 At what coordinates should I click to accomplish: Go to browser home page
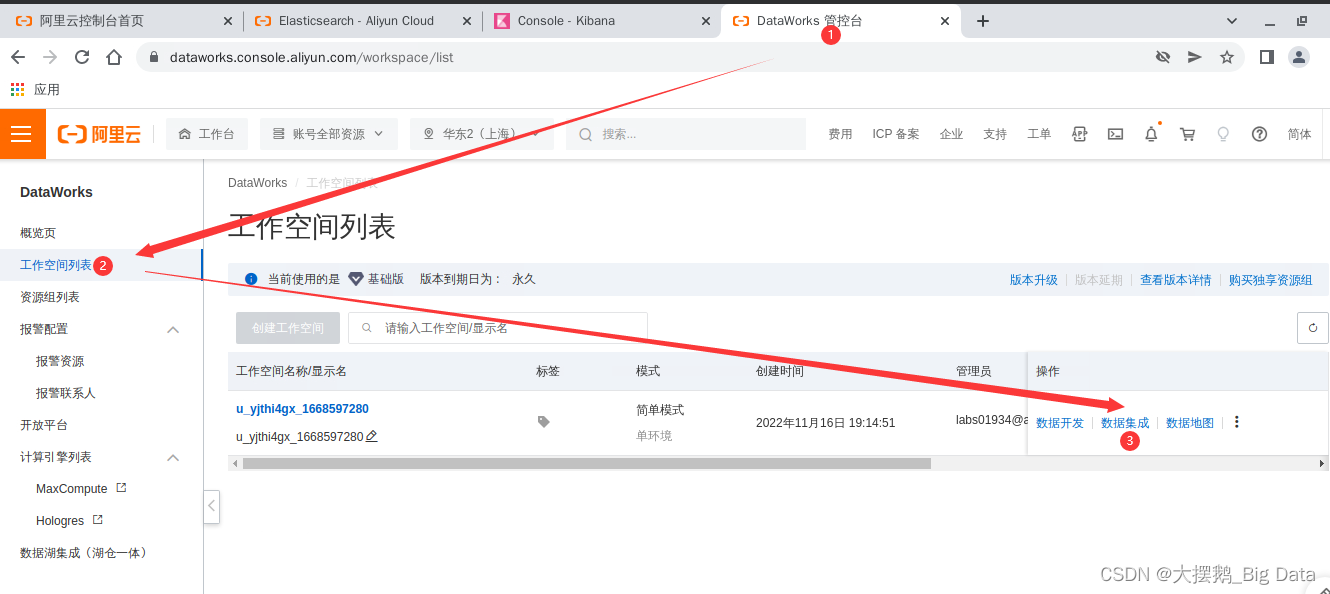(114, 57)
